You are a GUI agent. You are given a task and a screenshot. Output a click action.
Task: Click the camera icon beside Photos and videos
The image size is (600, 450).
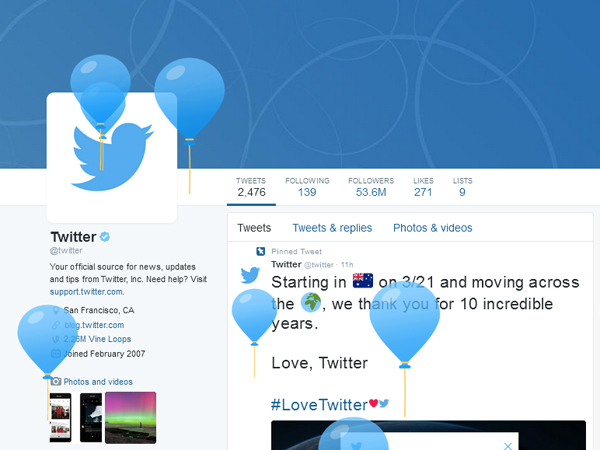pyautogui.click(x=56, y=382)
